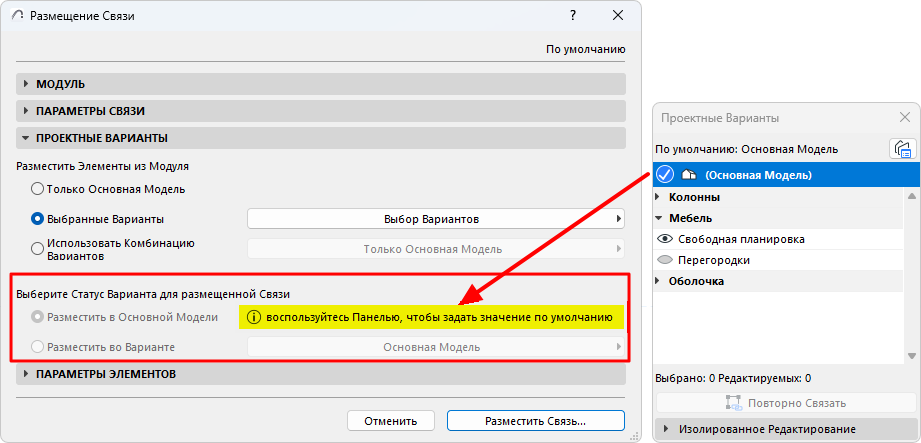Screen dimensions: 921x443
Task: Close the Размещение Связи dialog
Action: (x=617, y=16)
